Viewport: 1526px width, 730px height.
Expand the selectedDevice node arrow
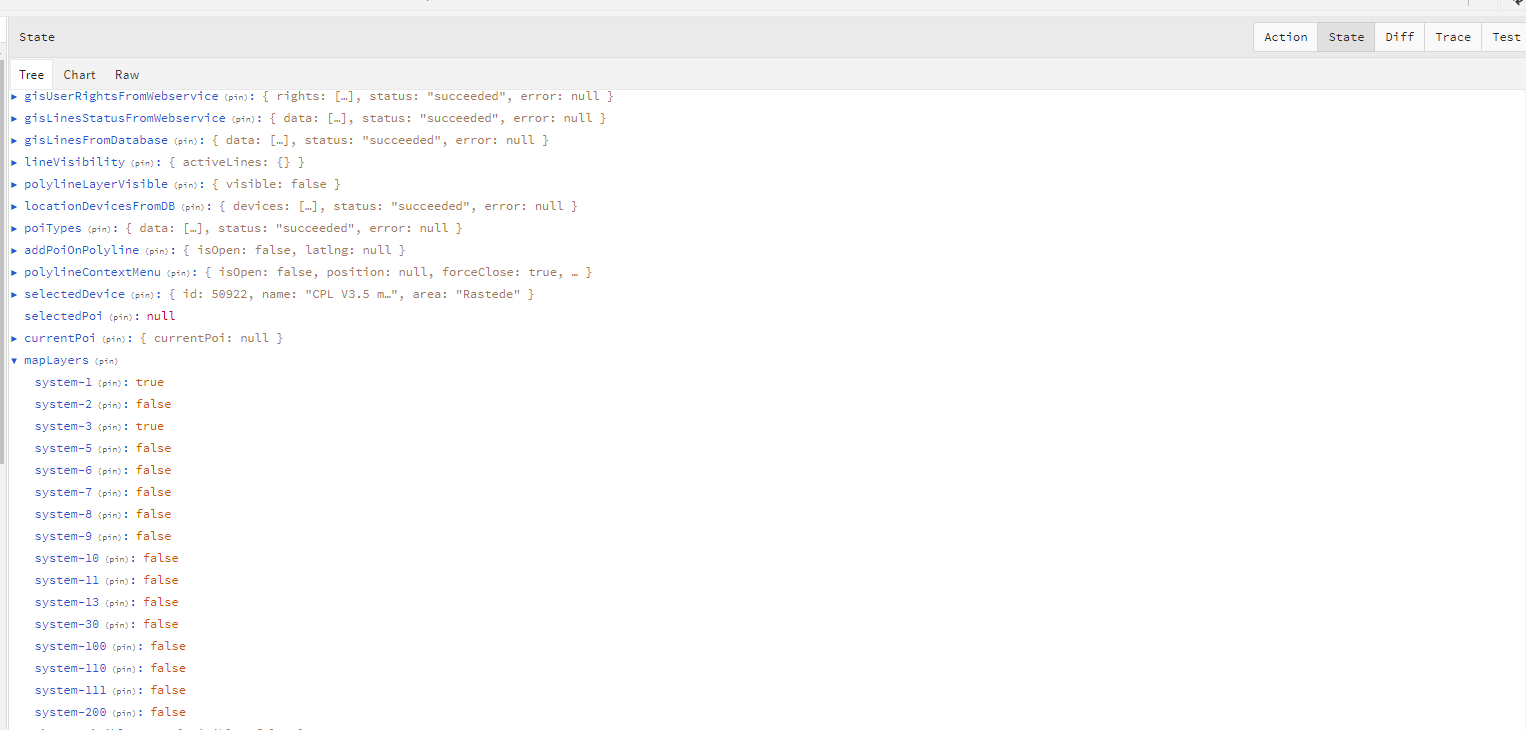tap(14, 294)
